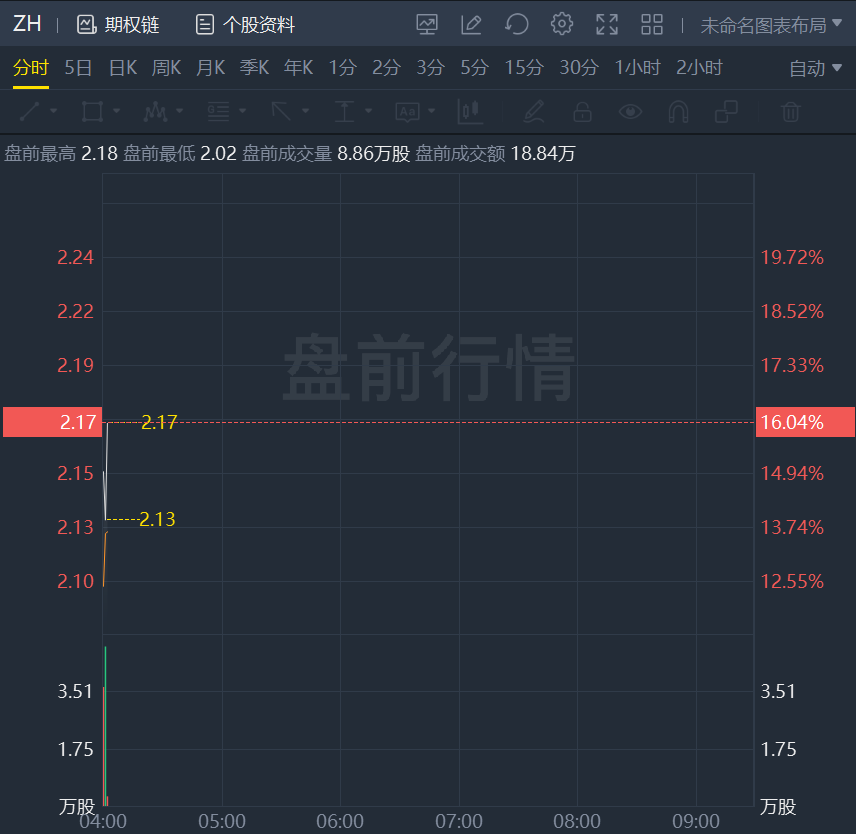Open the multi-chart grid layout icon
The height and width of the screenshot is (834, 856).
tap(652, 25)
